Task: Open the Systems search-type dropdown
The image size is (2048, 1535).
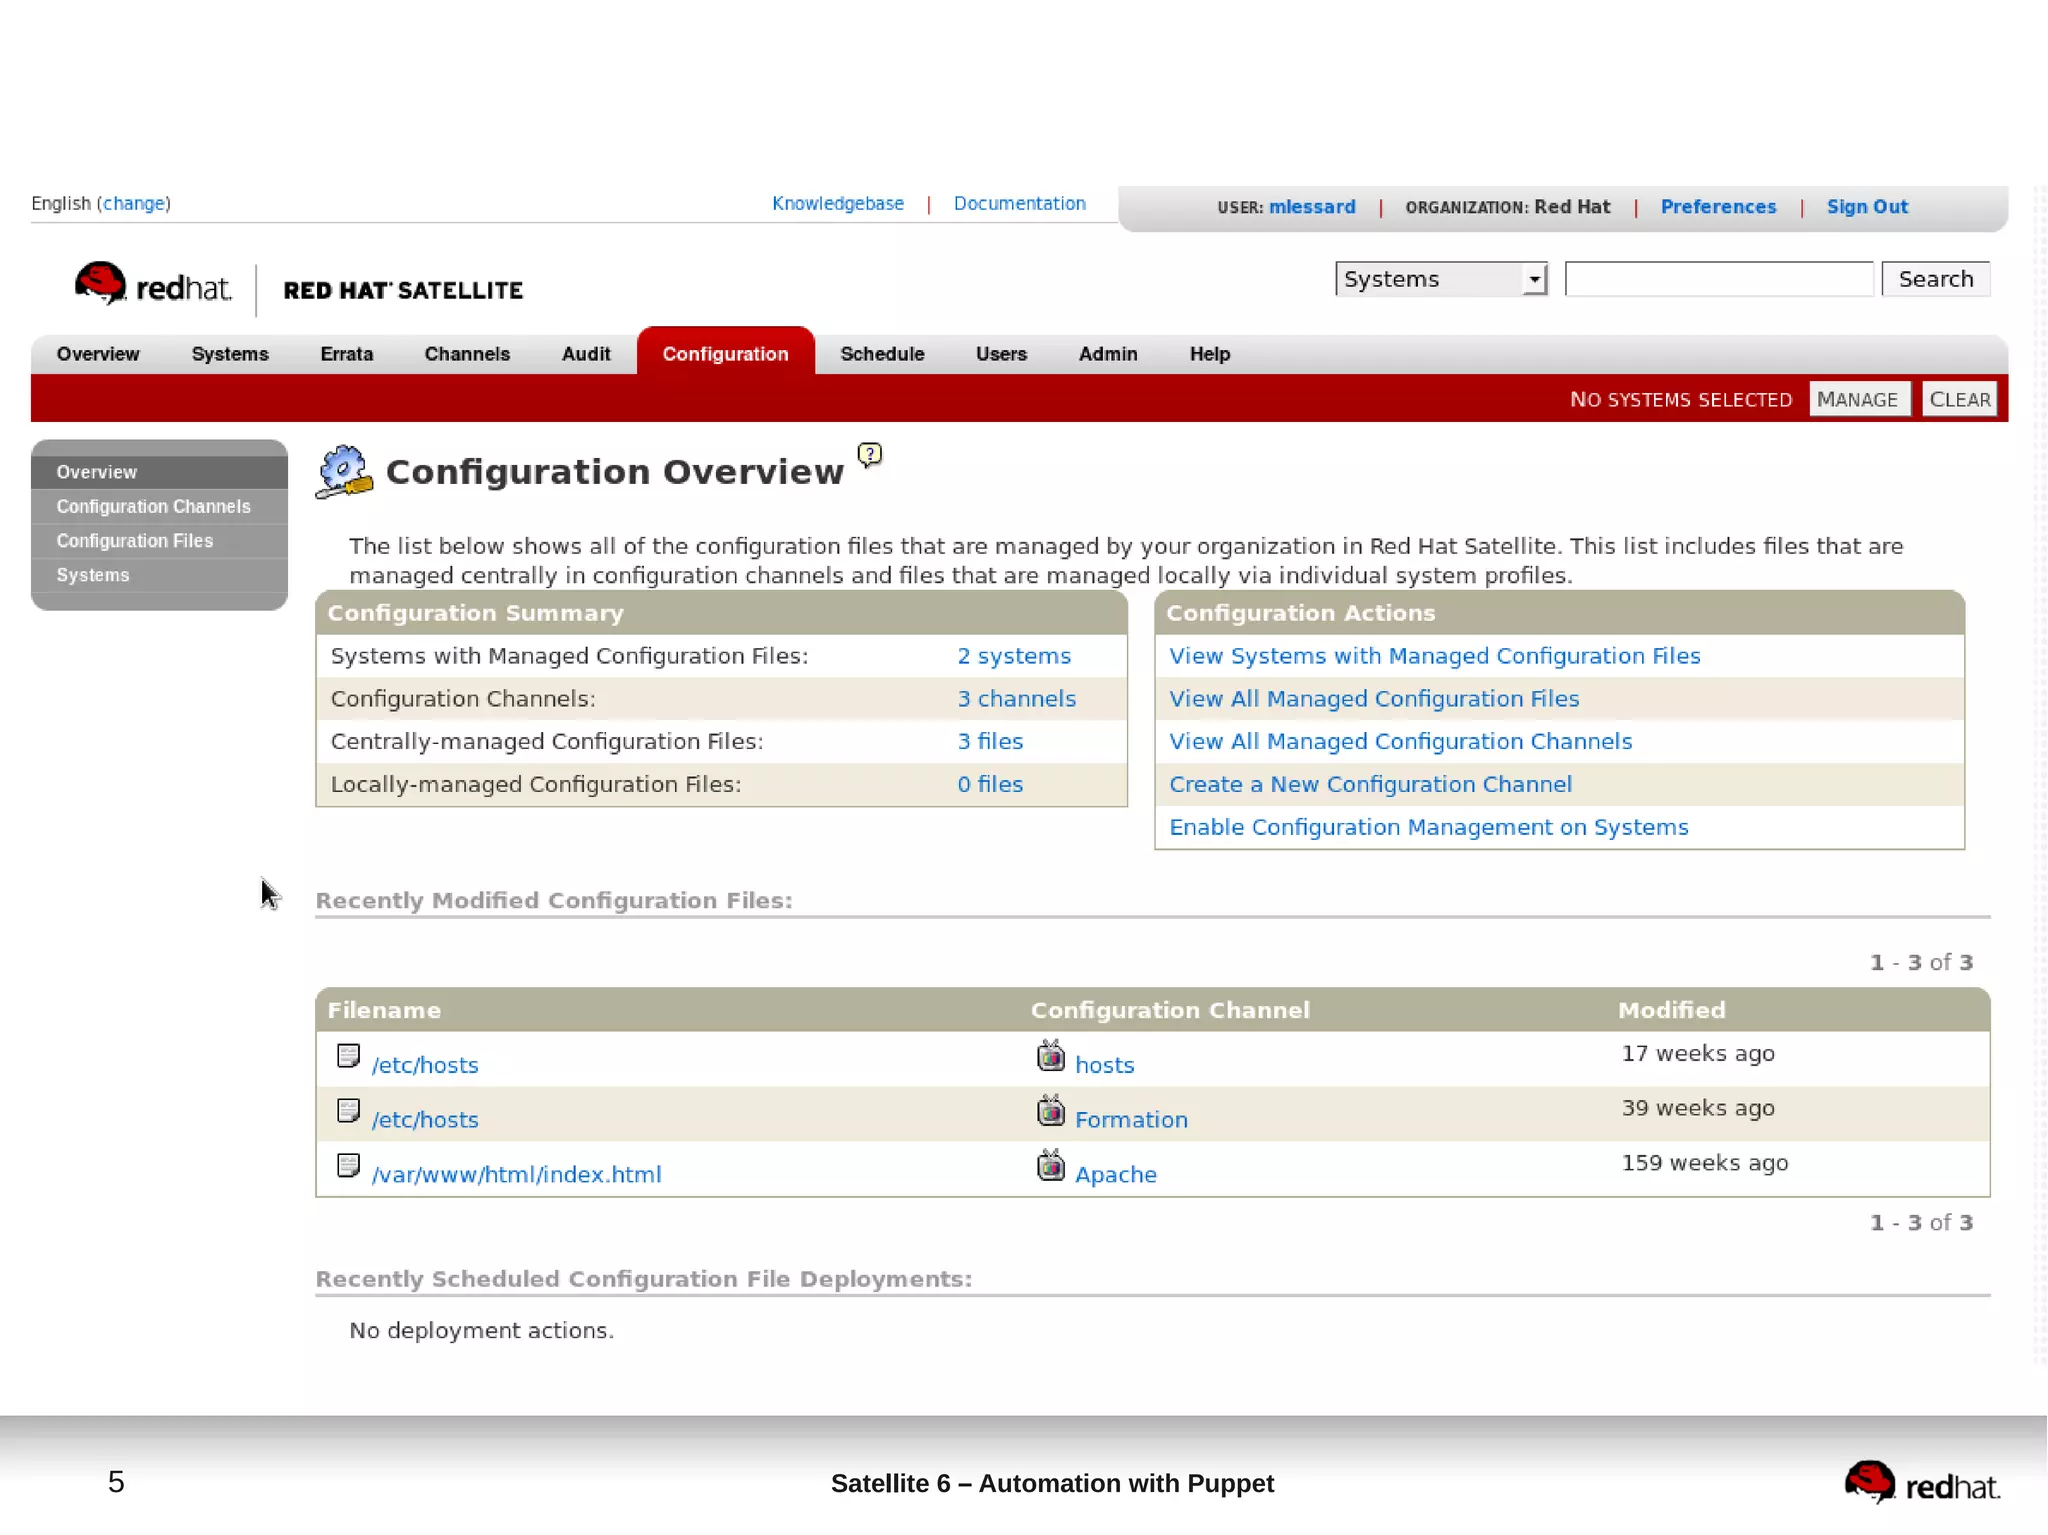Action: 1440,279
